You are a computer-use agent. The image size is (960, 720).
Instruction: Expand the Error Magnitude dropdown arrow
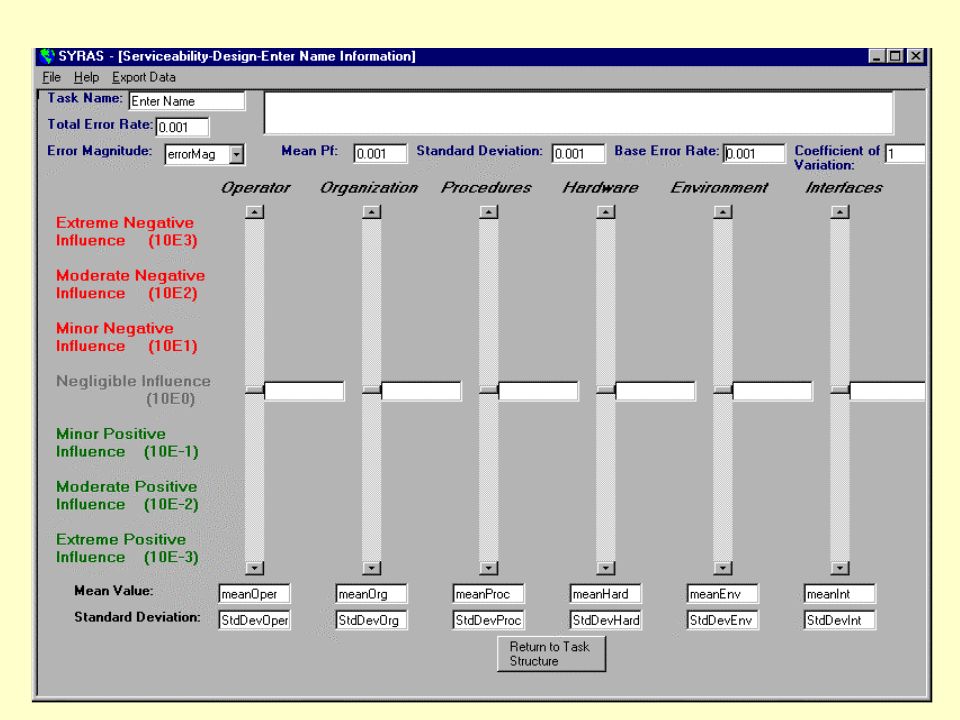[236, 154]
